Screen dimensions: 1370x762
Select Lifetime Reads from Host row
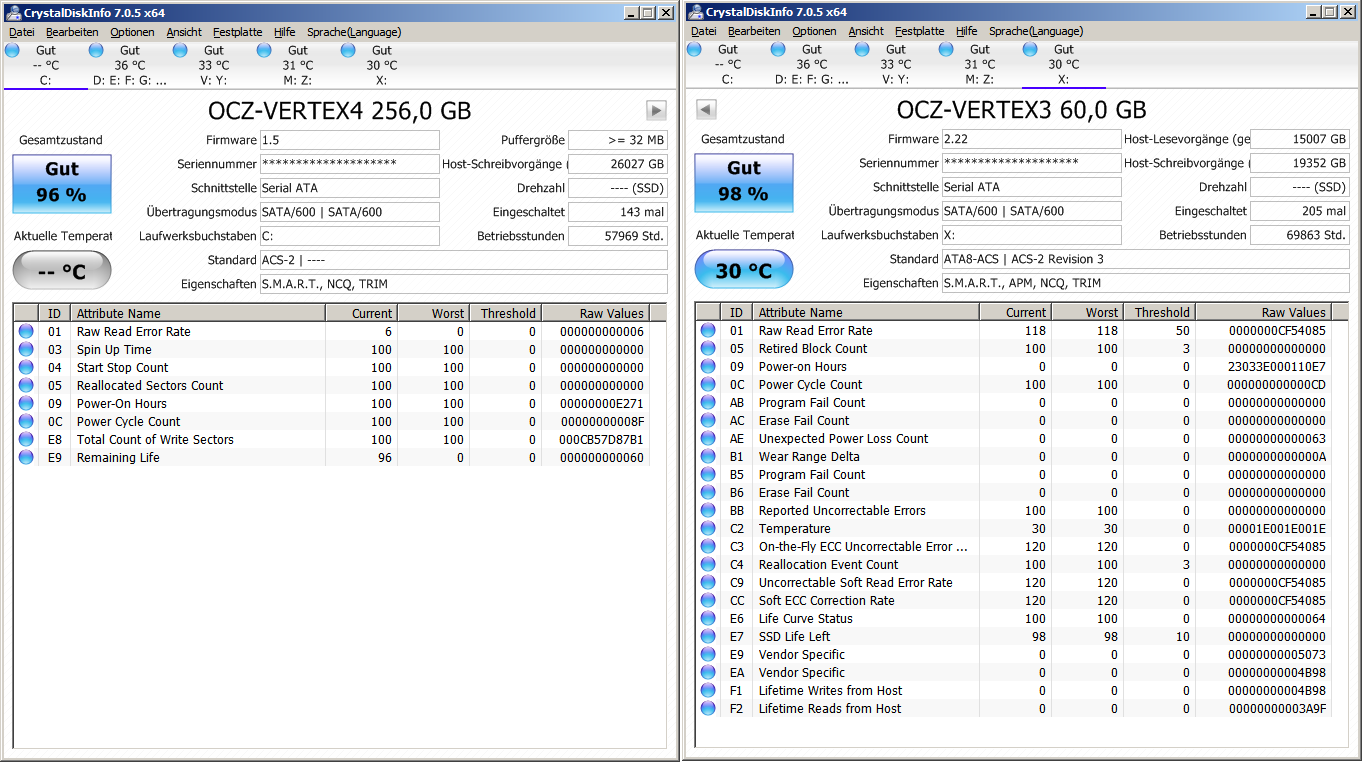1014,708
